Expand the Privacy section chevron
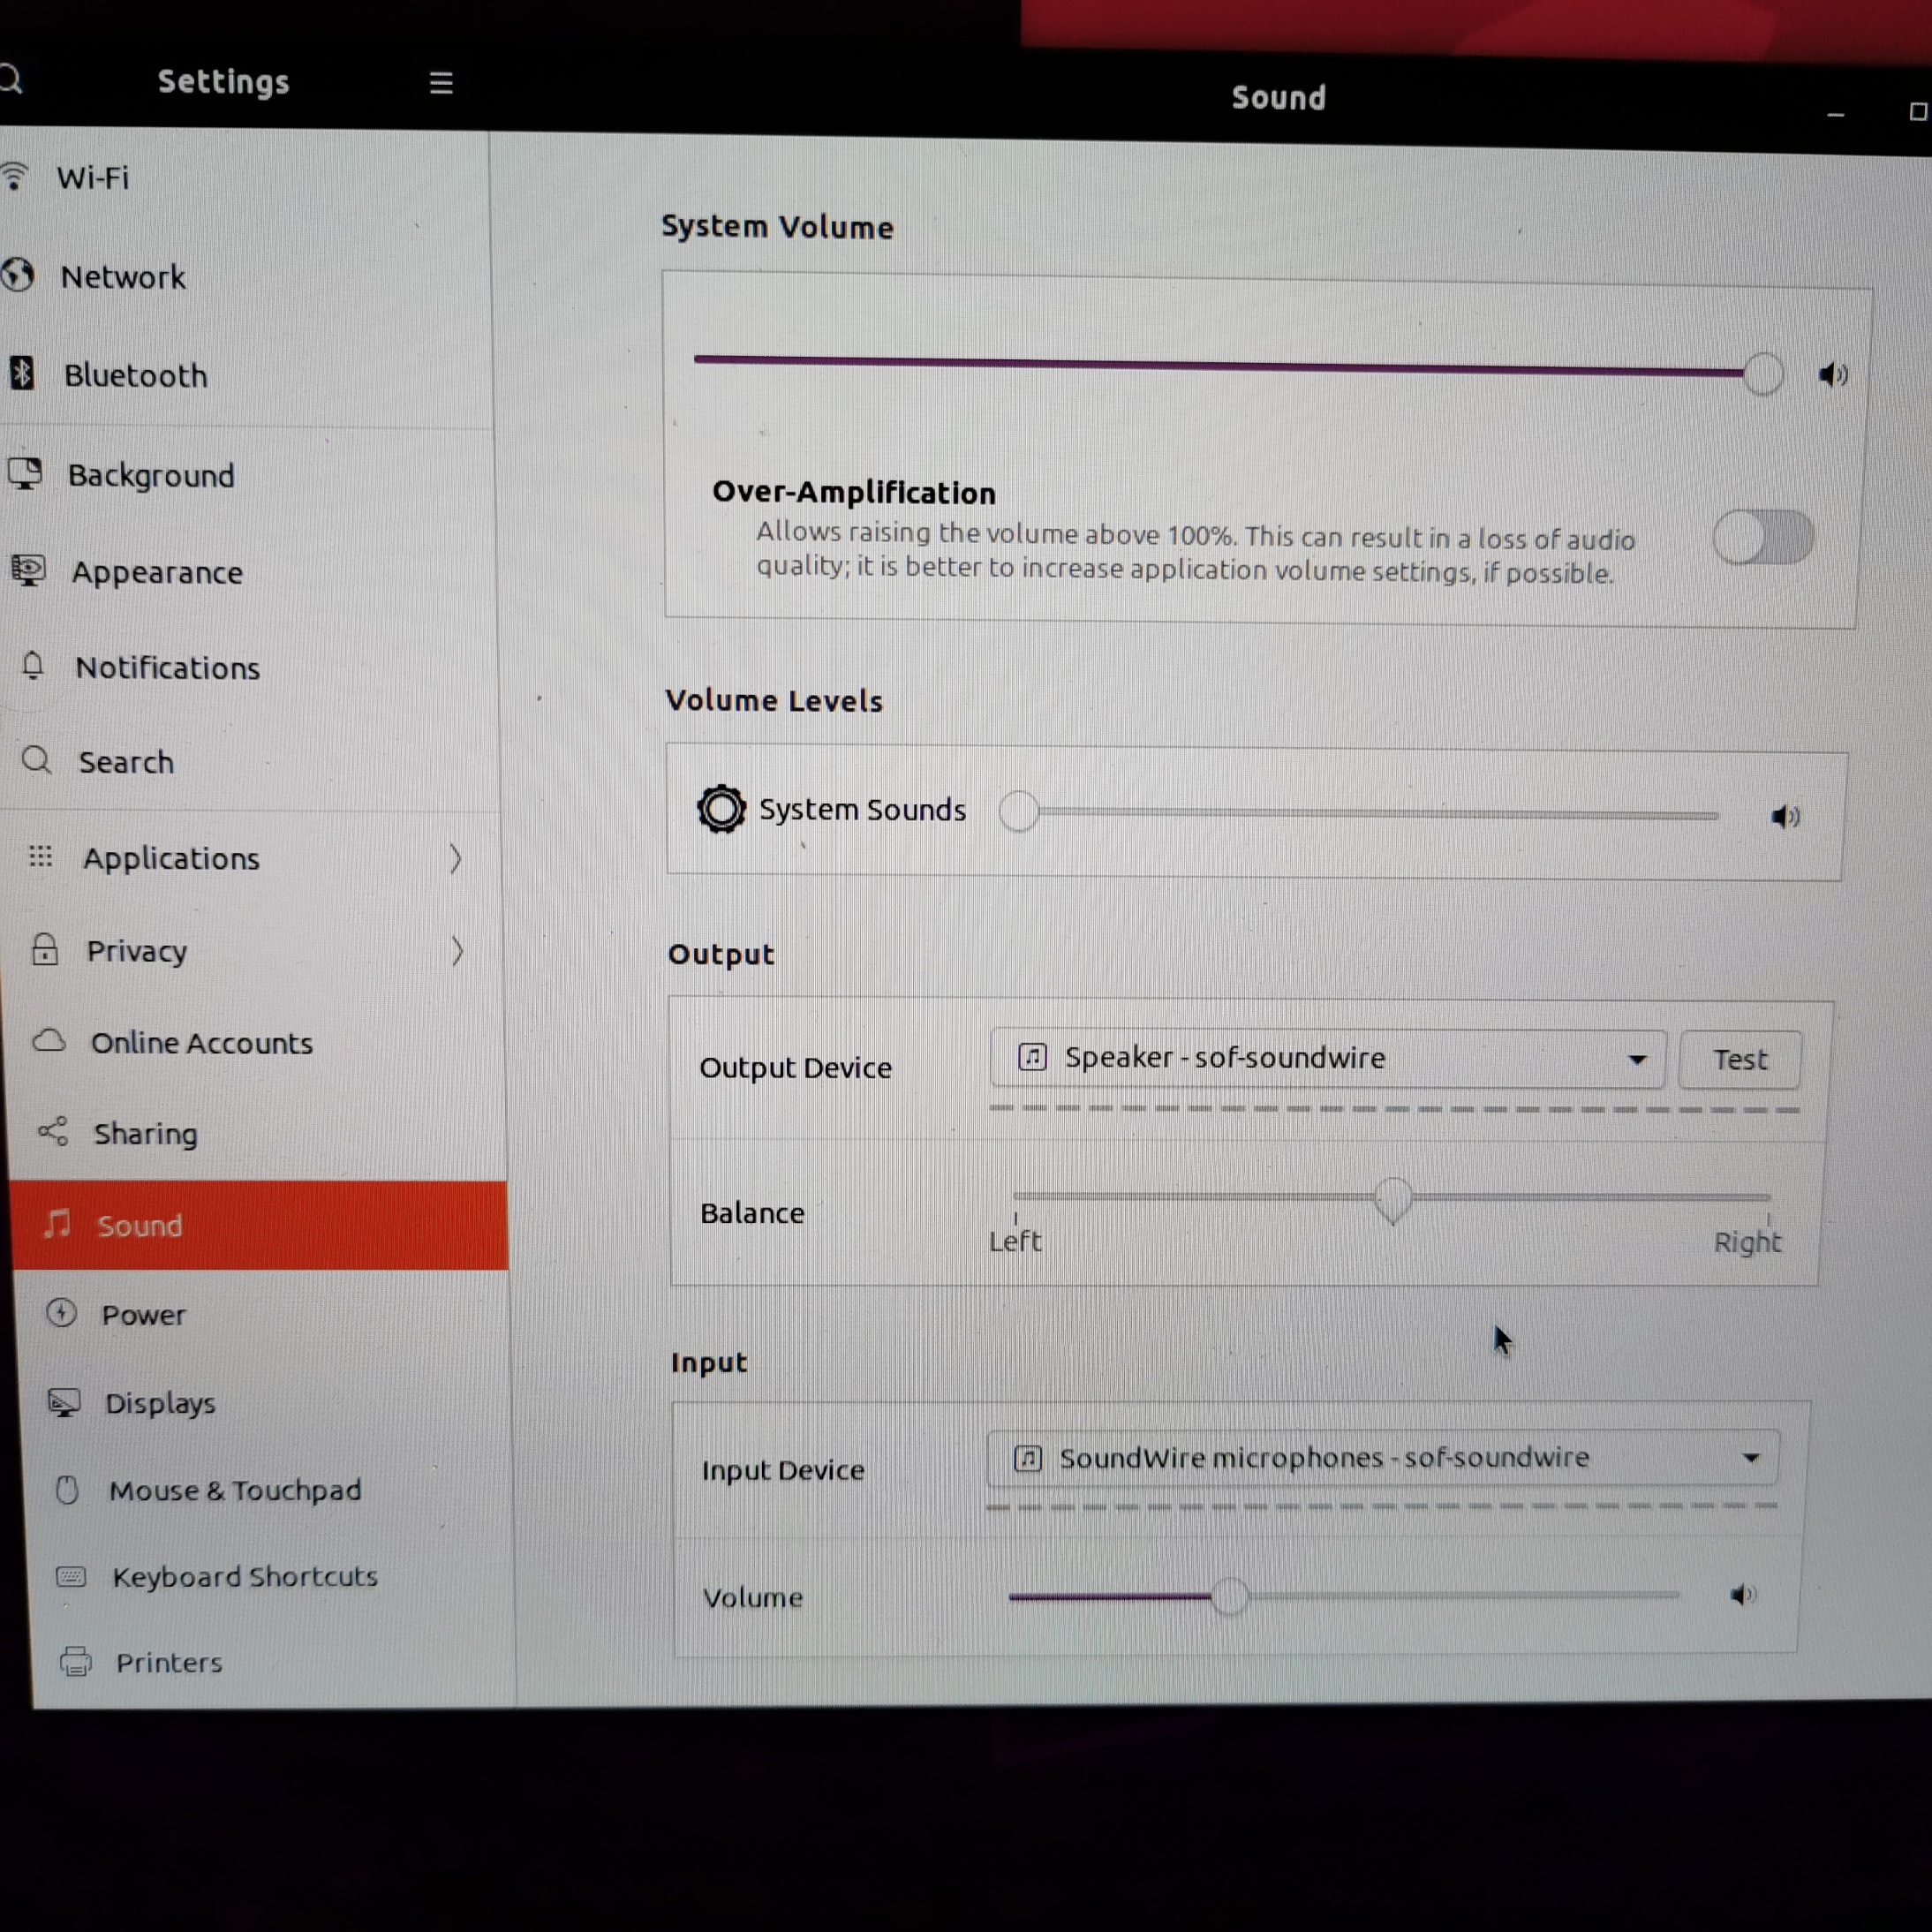 (457, 950)
